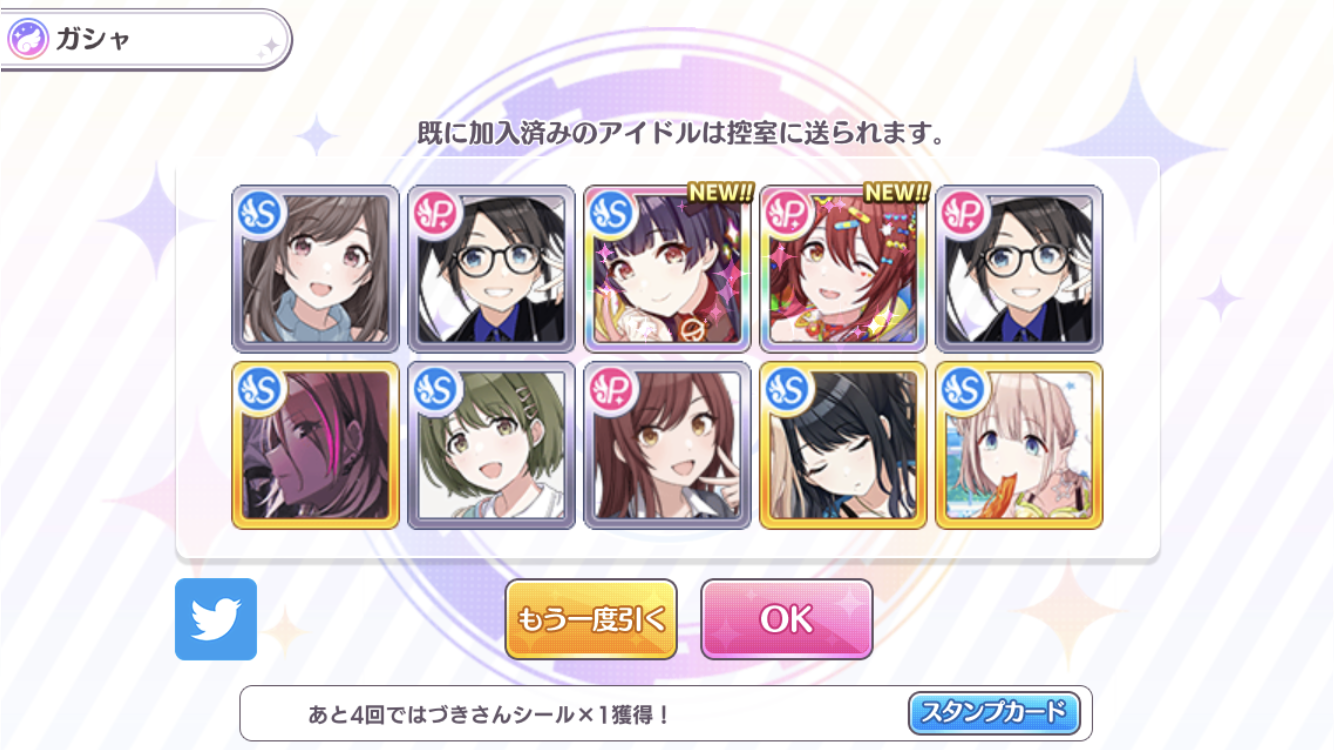1334x750 pixels.
Task: Select the auburn-haired peace-sign idol card
Action: [667, 445]
